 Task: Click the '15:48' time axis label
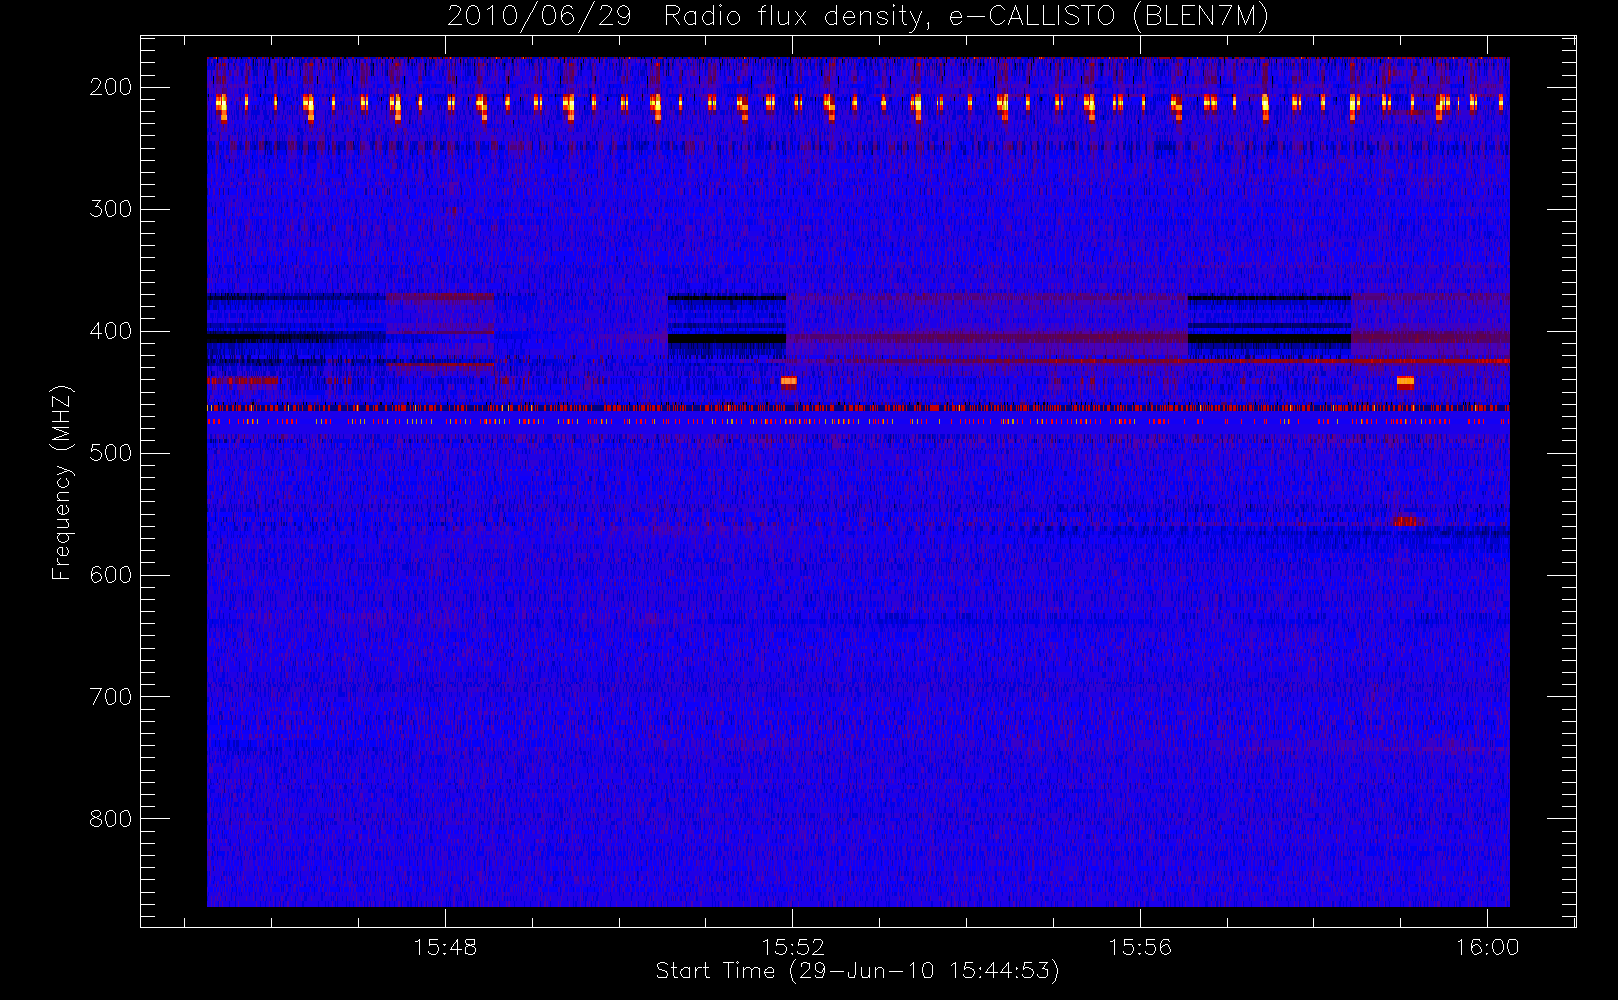pyautogui.click(x=445, y=947)
